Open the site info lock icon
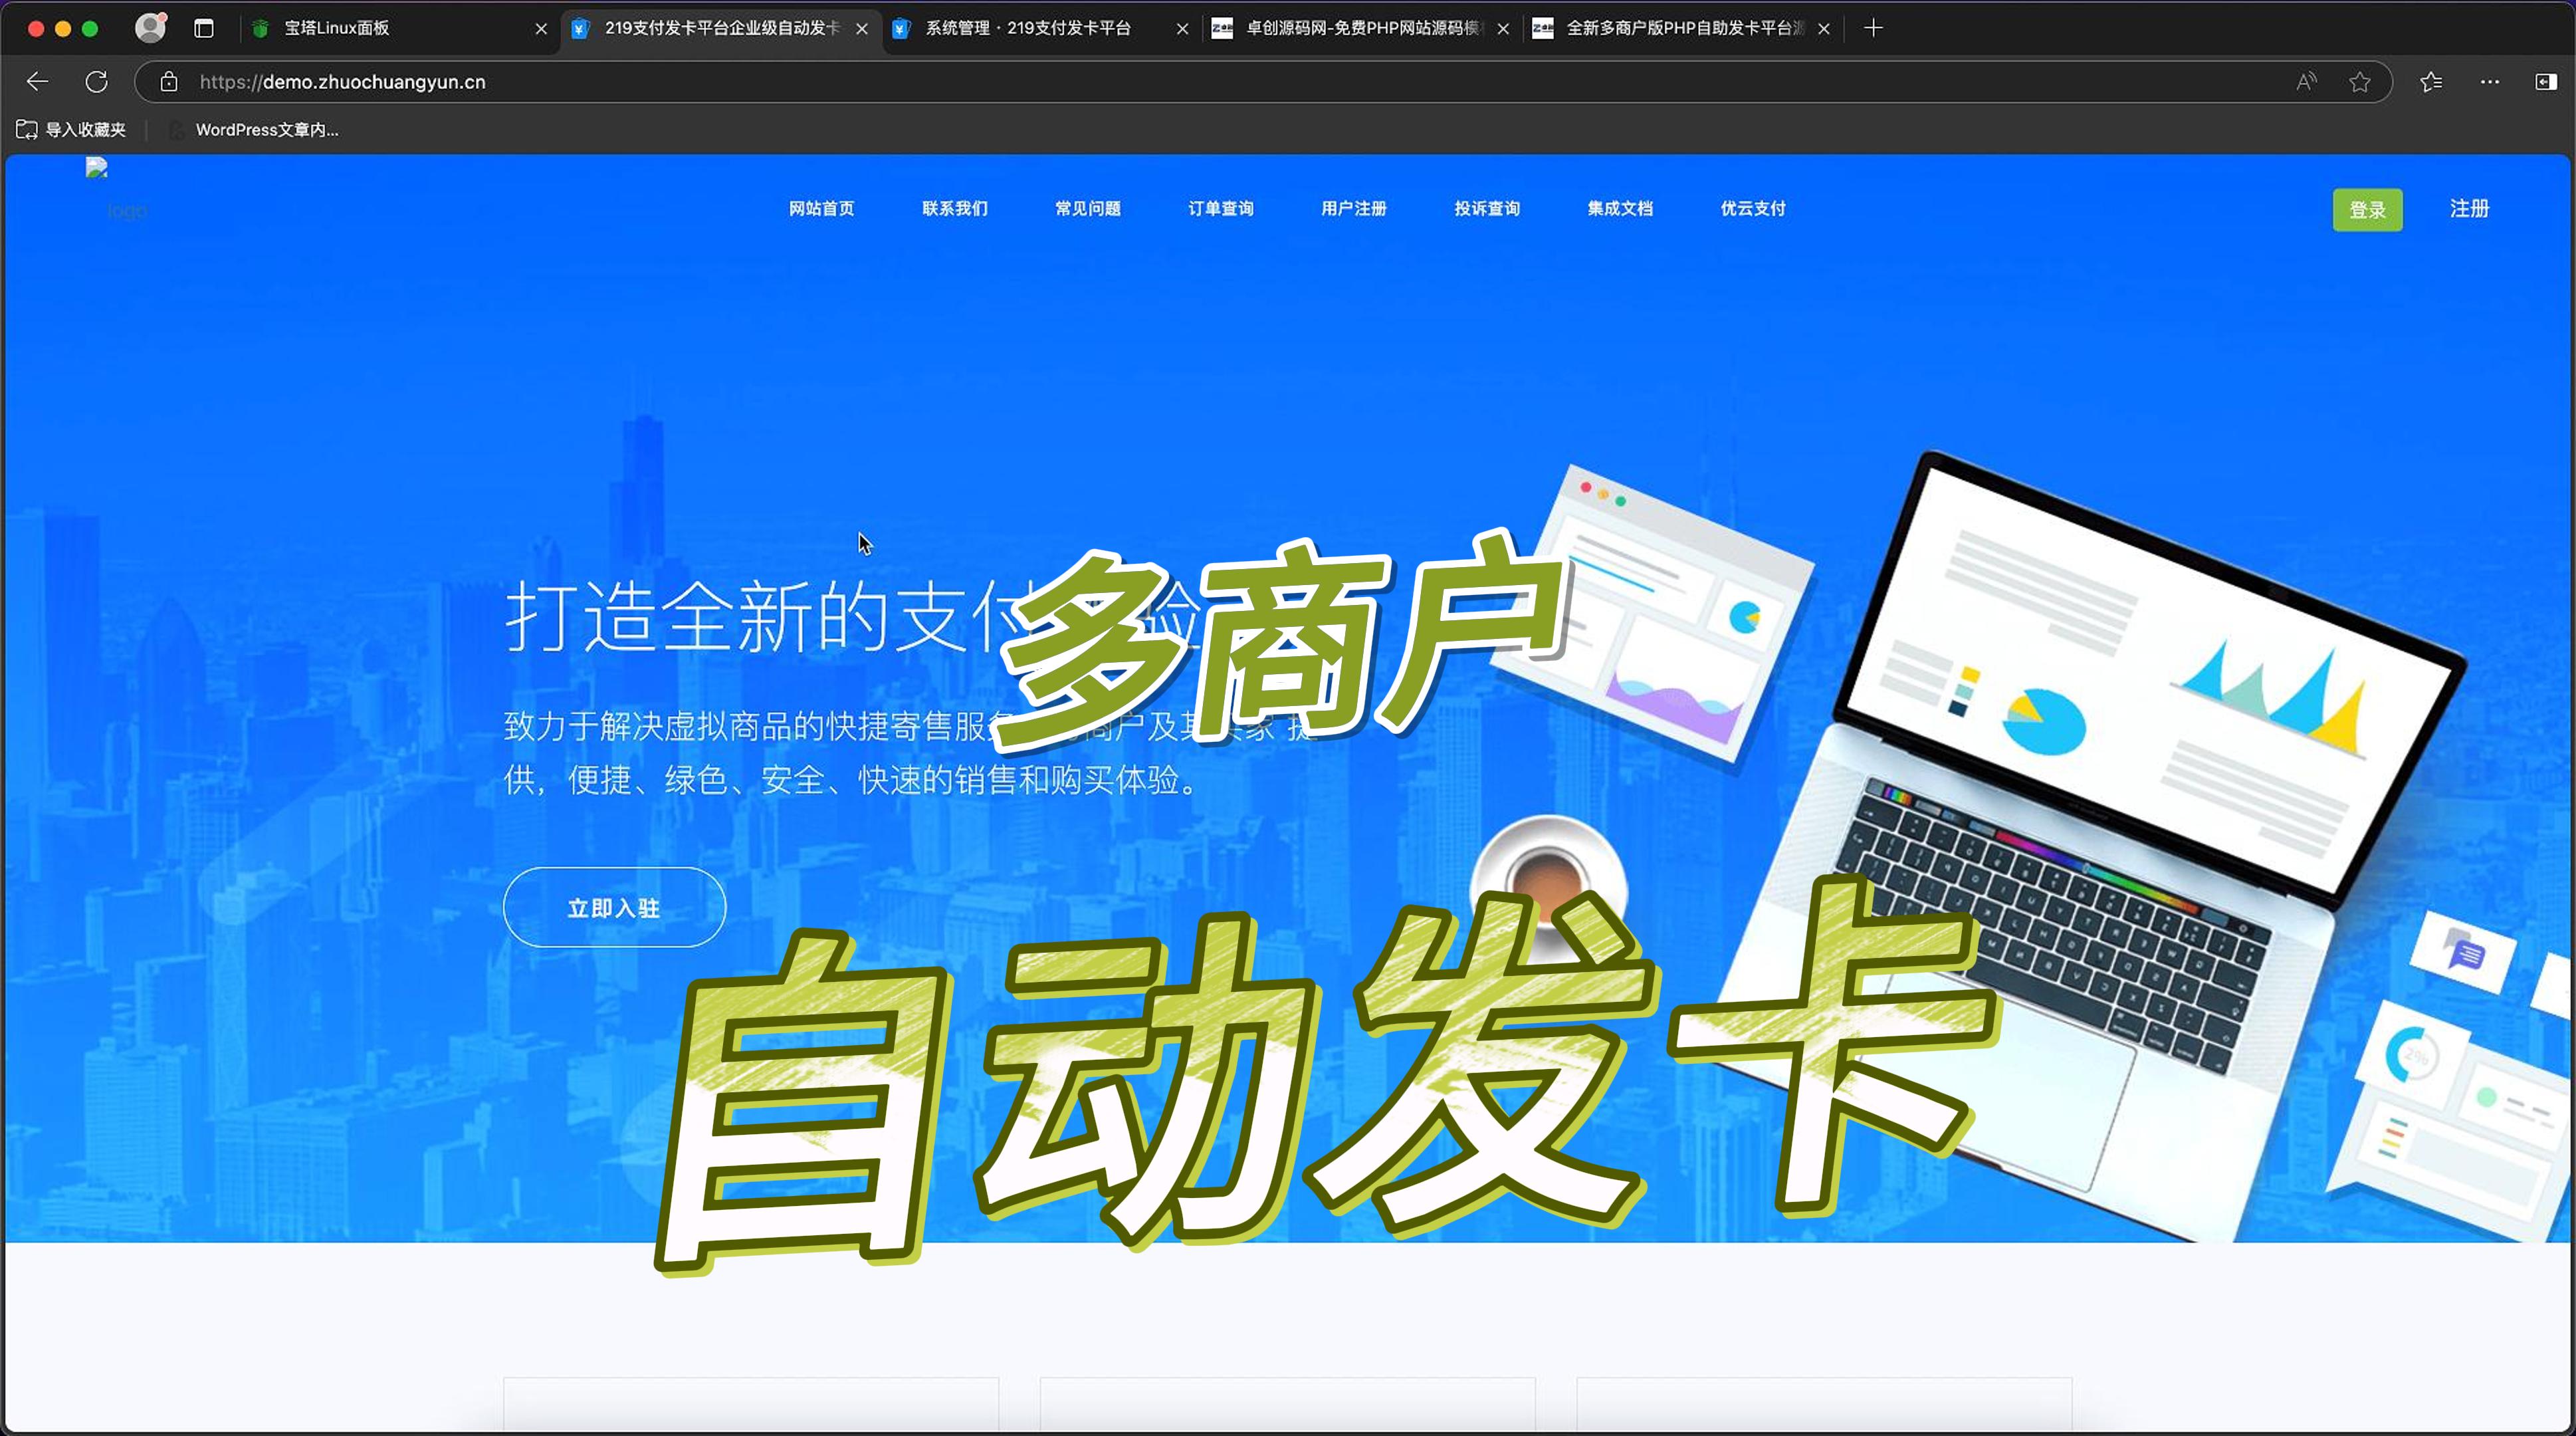The image size is (2576, 1436). pyautogui.click(x=169, y=82)
